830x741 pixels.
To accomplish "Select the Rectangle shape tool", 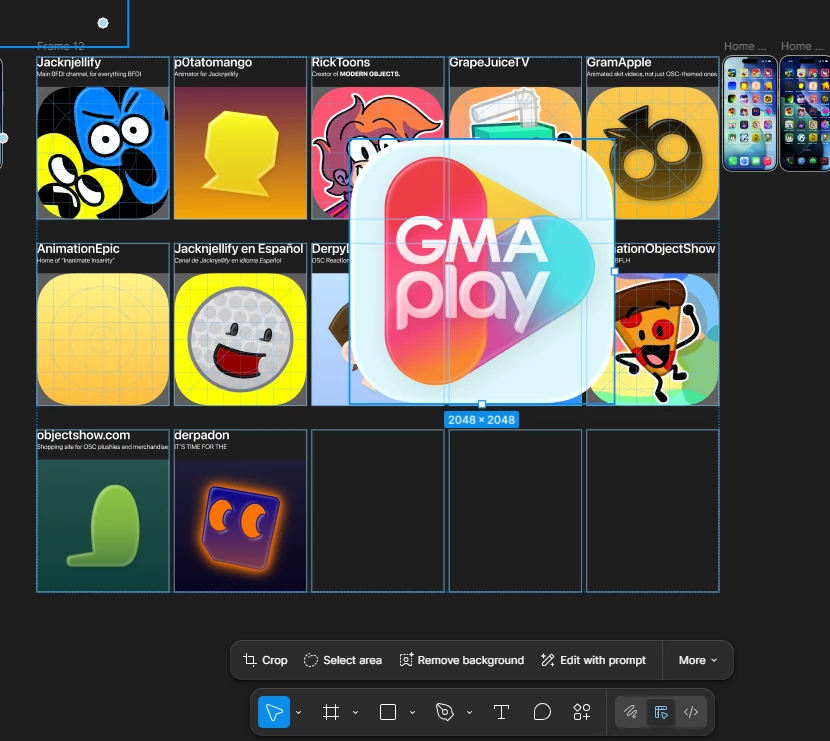I will [388, 712].
